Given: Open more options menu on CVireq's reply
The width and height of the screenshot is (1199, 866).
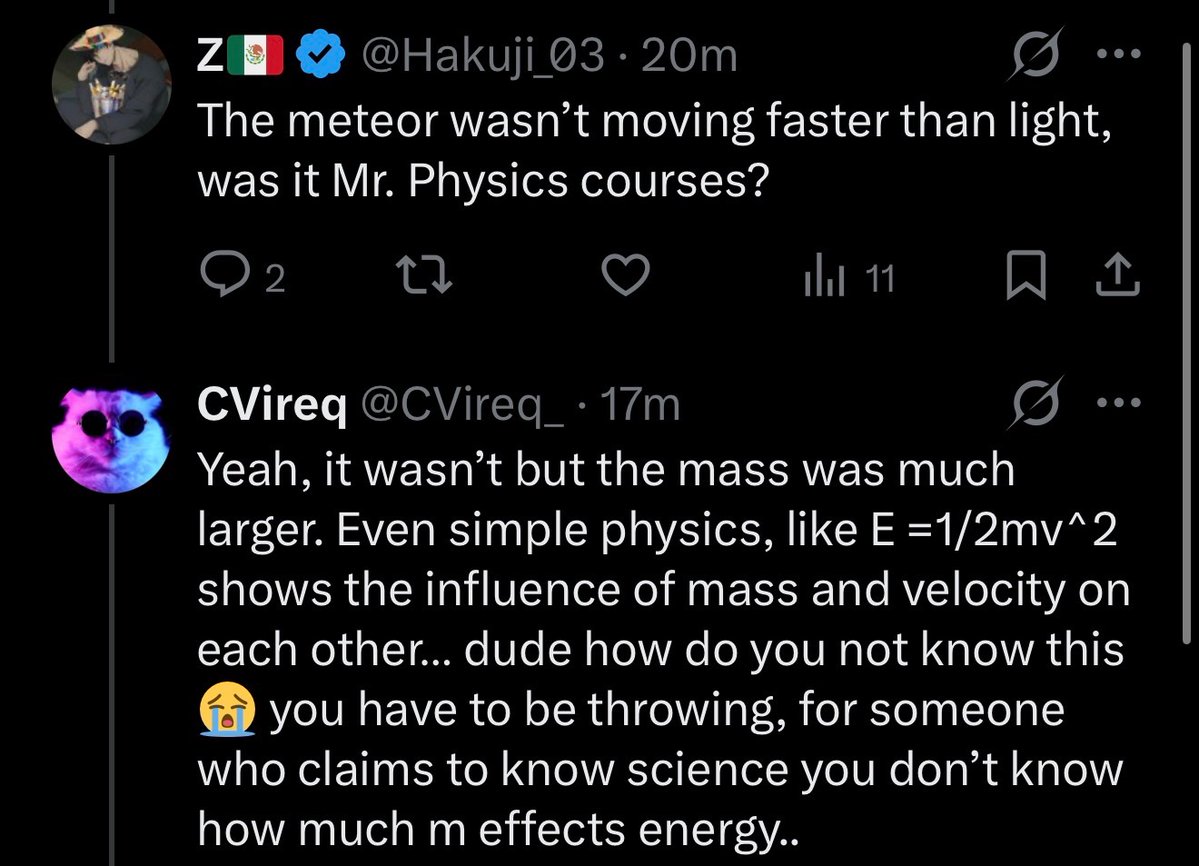Looking at the screenshot, I should coord(1125,405).
